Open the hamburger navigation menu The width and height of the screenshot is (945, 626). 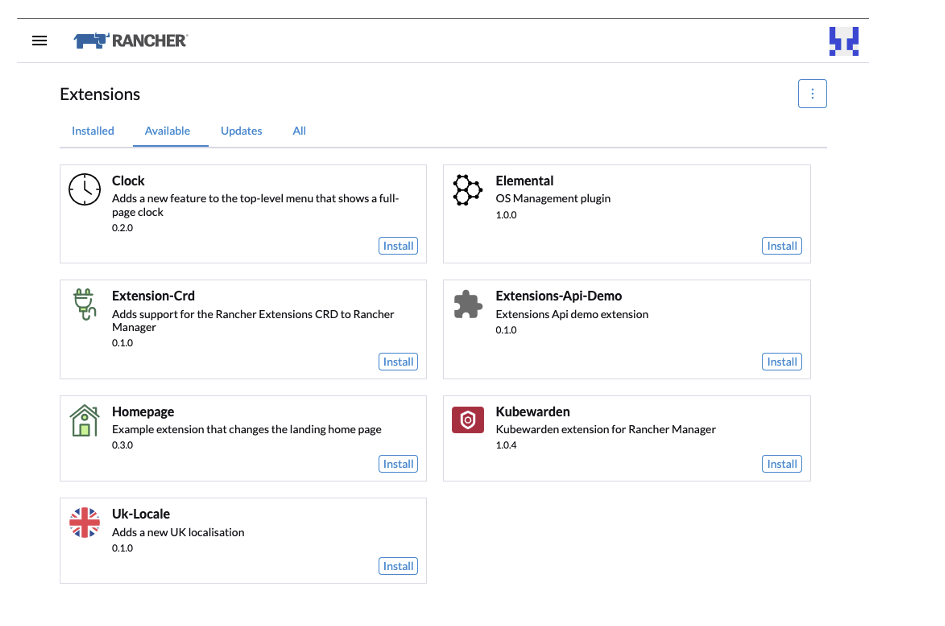point(40,41)
